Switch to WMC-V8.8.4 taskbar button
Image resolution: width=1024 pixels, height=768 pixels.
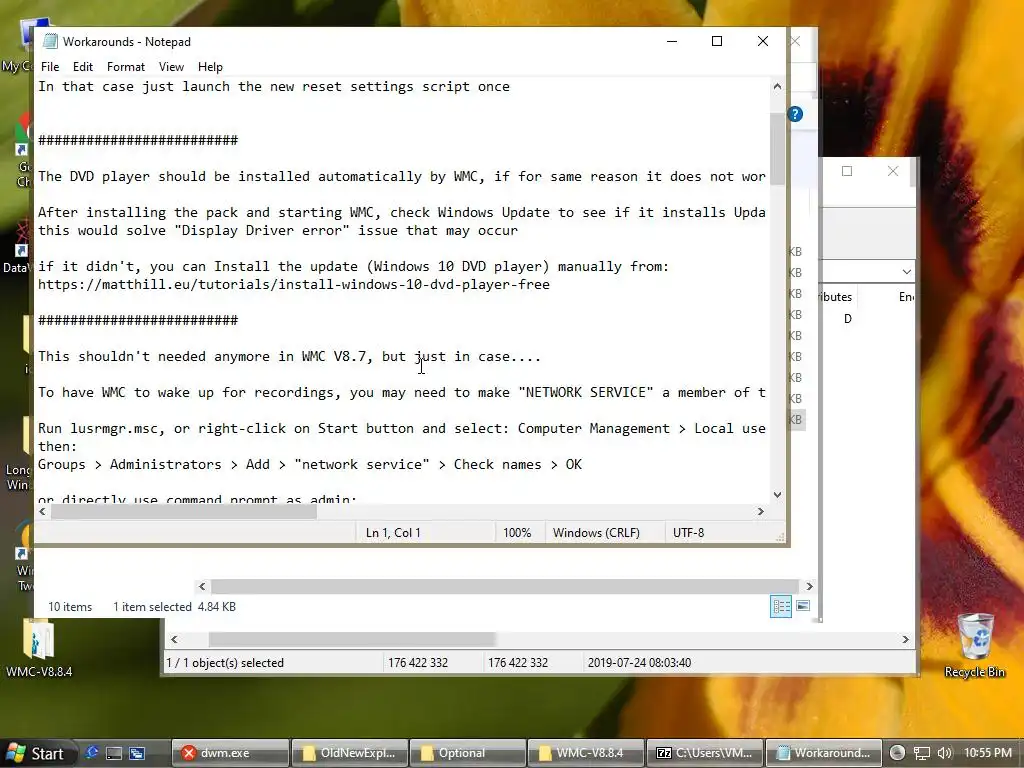[x=586, y=753]
